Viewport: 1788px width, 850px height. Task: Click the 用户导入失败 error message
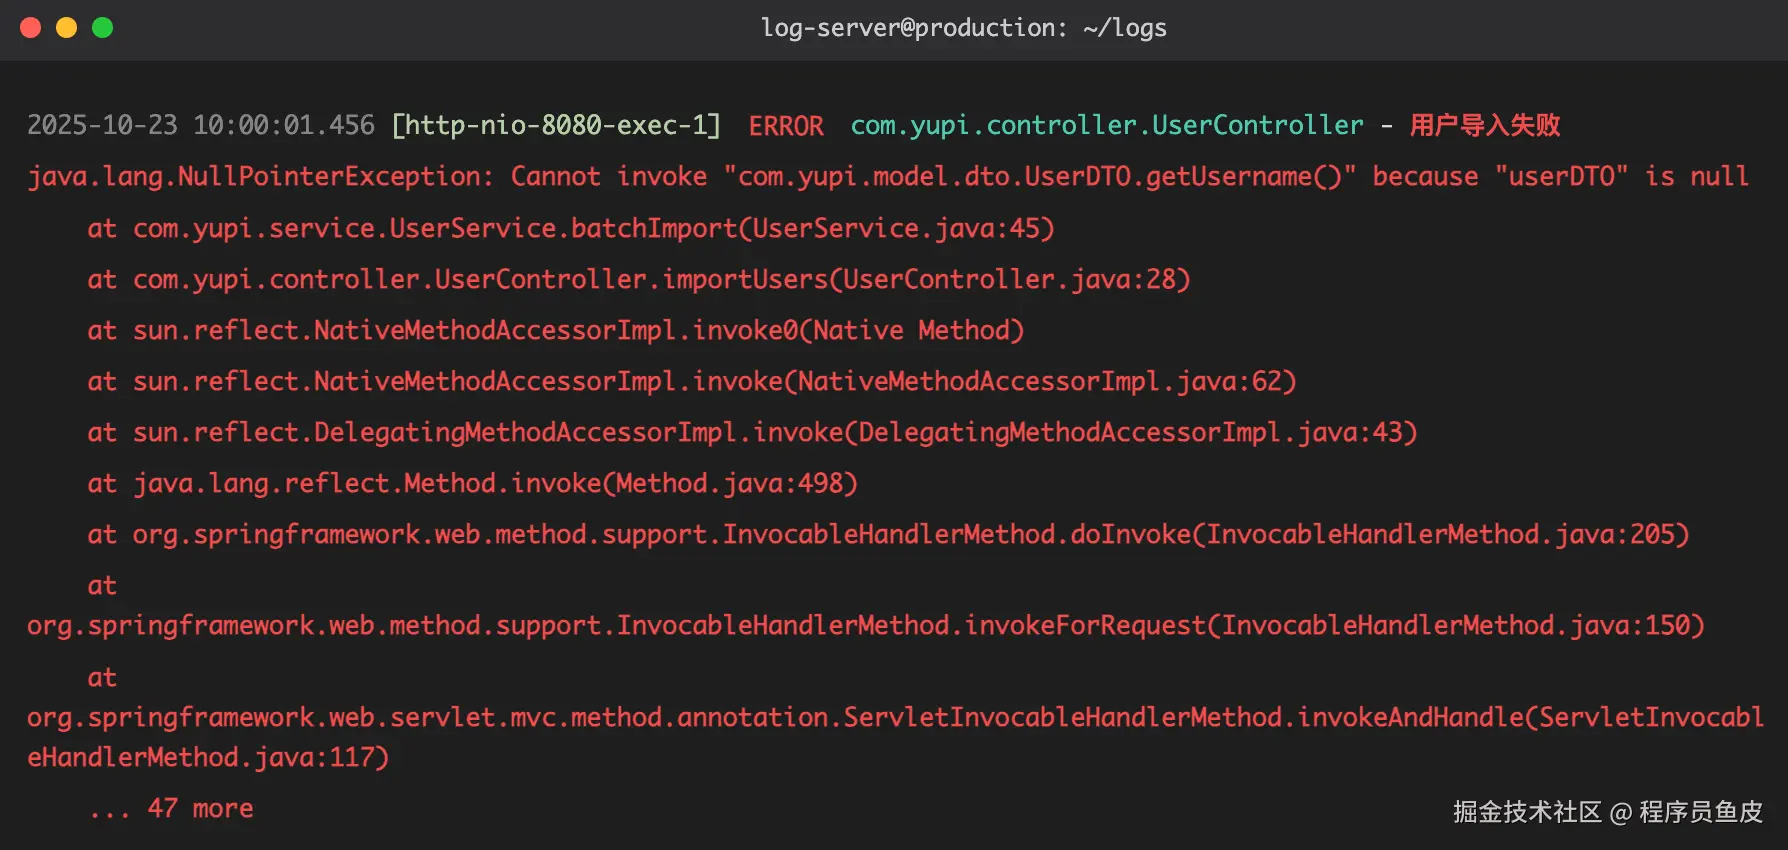(1485, 125)
